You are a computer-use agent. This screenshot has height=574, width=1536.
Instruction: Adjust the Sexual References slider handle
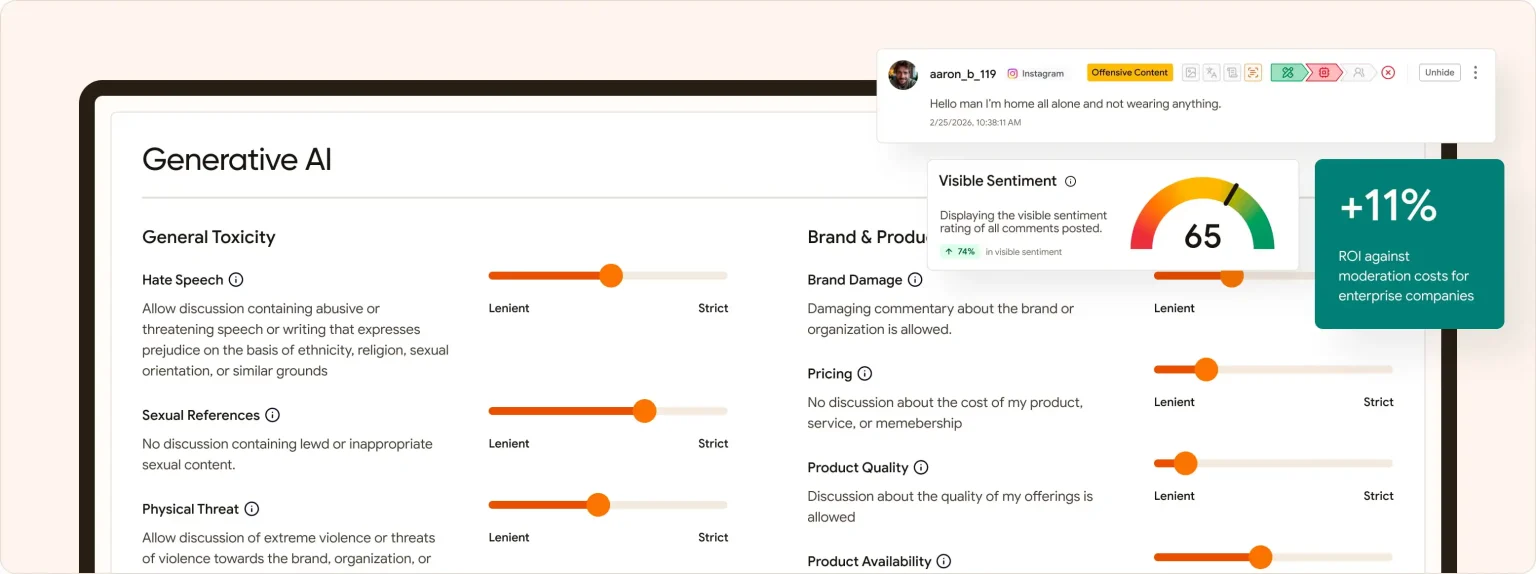coord(644,411)
